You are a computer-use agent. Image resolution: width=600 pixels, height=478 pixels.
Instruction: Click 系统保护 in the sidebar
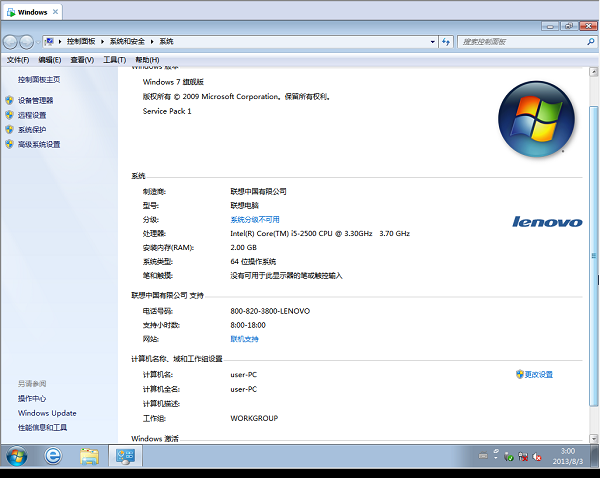(32, 129)
